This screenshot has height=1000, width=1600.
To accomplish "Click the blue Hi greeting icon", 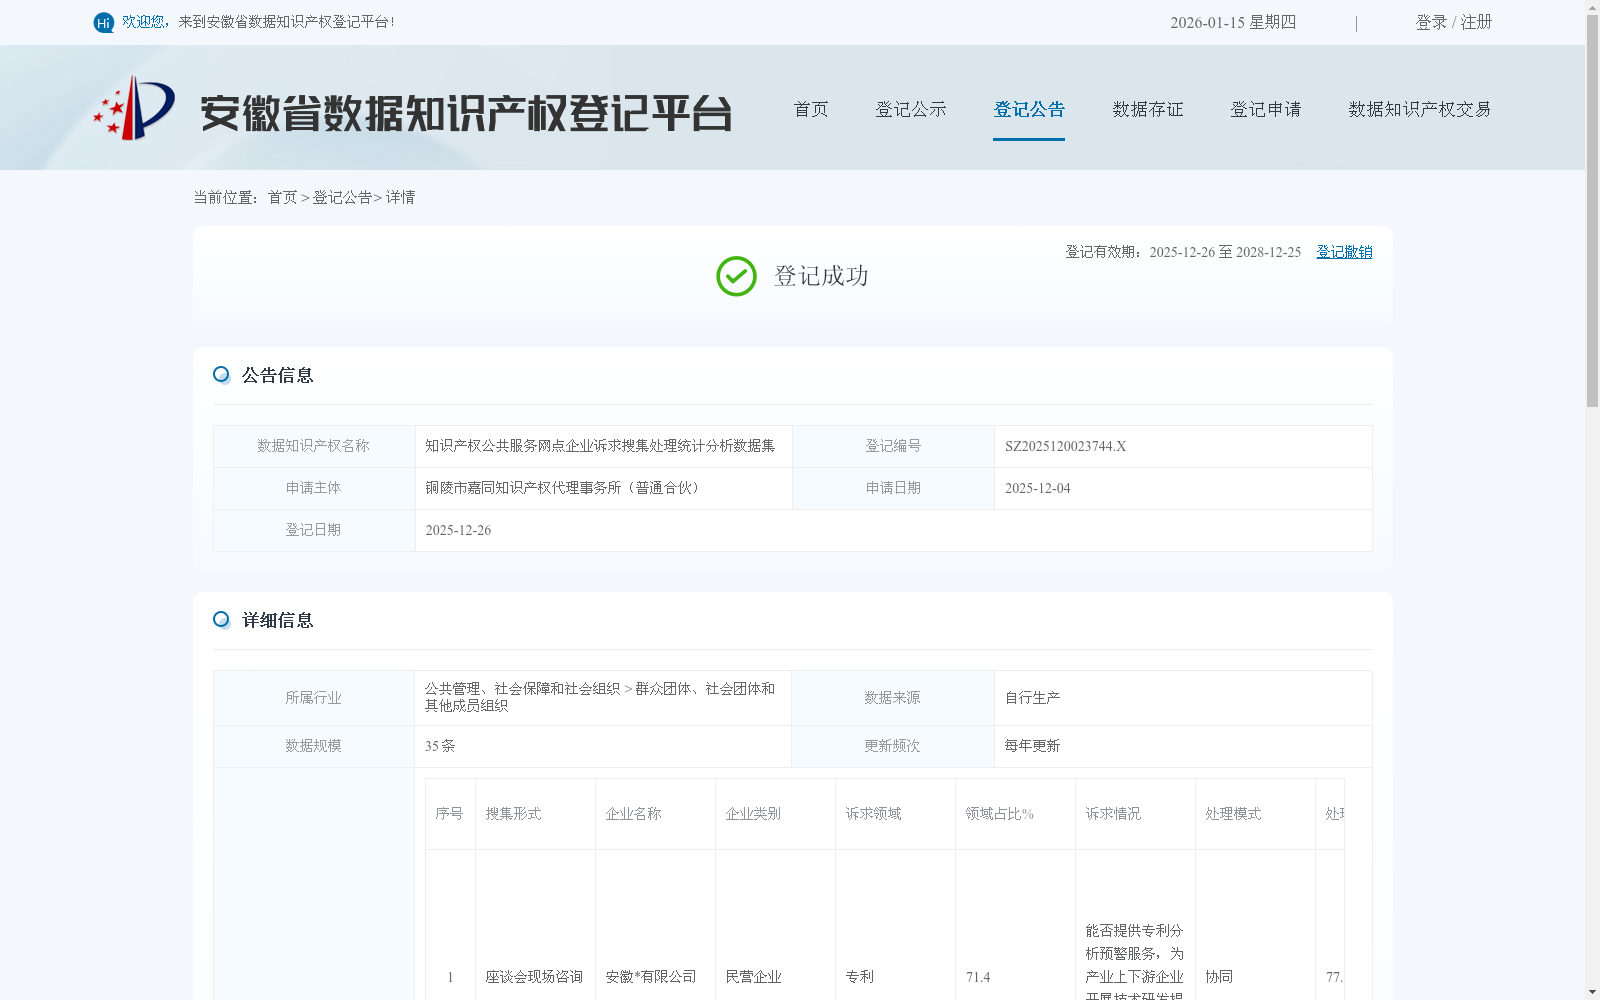I will [x=103, y=22].
